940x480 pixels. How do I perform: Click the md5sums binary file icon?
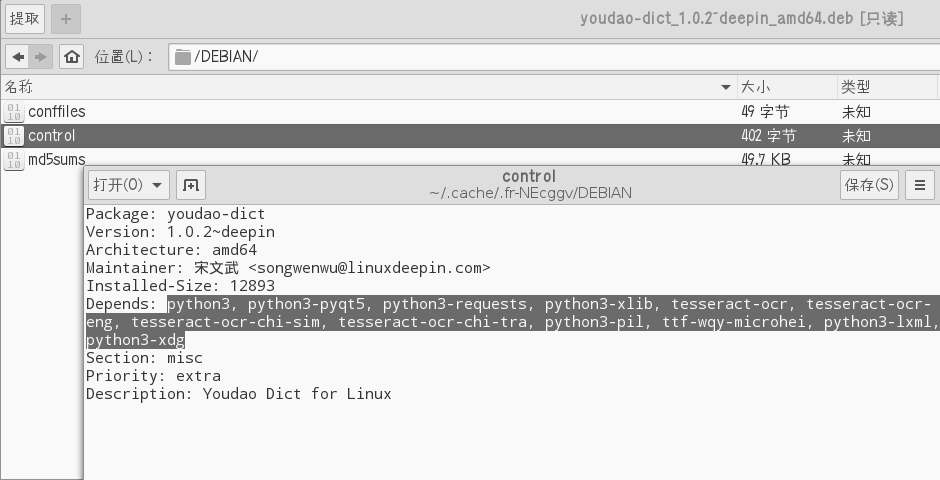tap(14, 160)
